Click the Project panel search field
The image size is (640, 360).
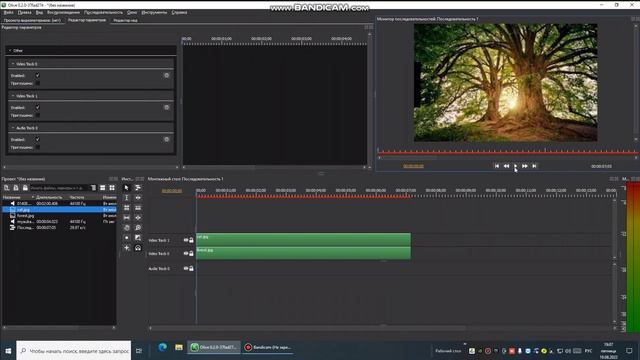click(59, 188)
